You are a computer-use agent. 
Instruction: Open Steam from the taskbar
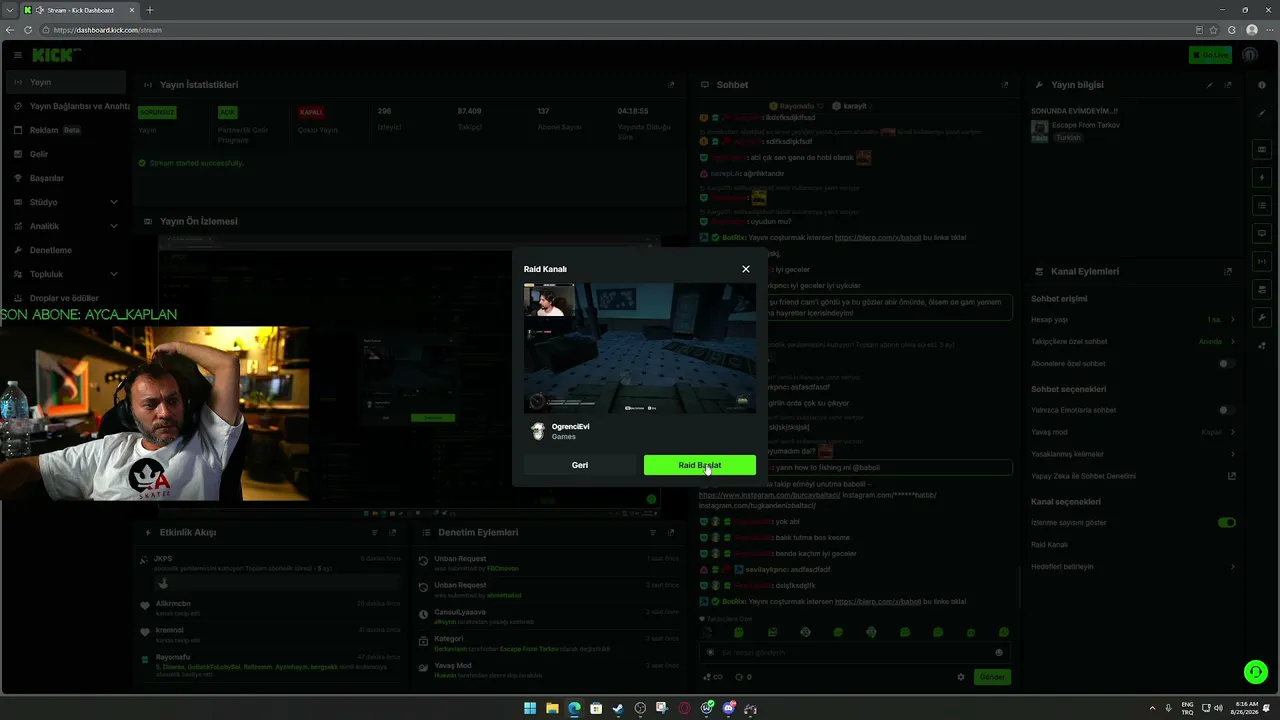(x=618, y=708)
